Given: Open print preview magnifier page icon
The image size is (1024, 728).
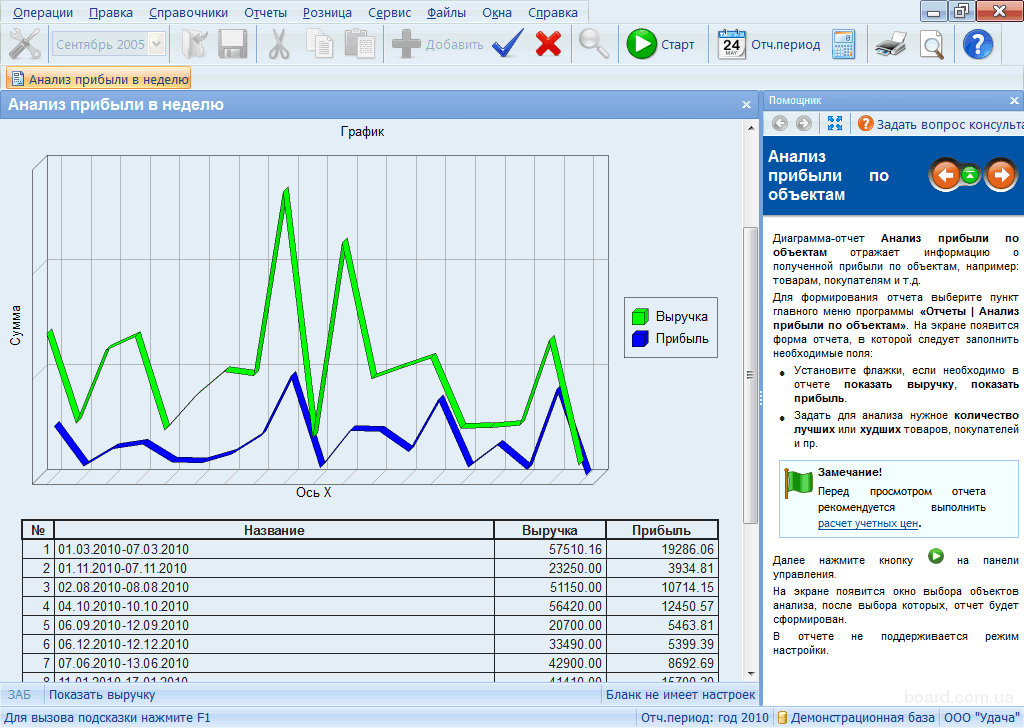Looking at the screenshot, I should pyautogui.click(x=932, y=44).
